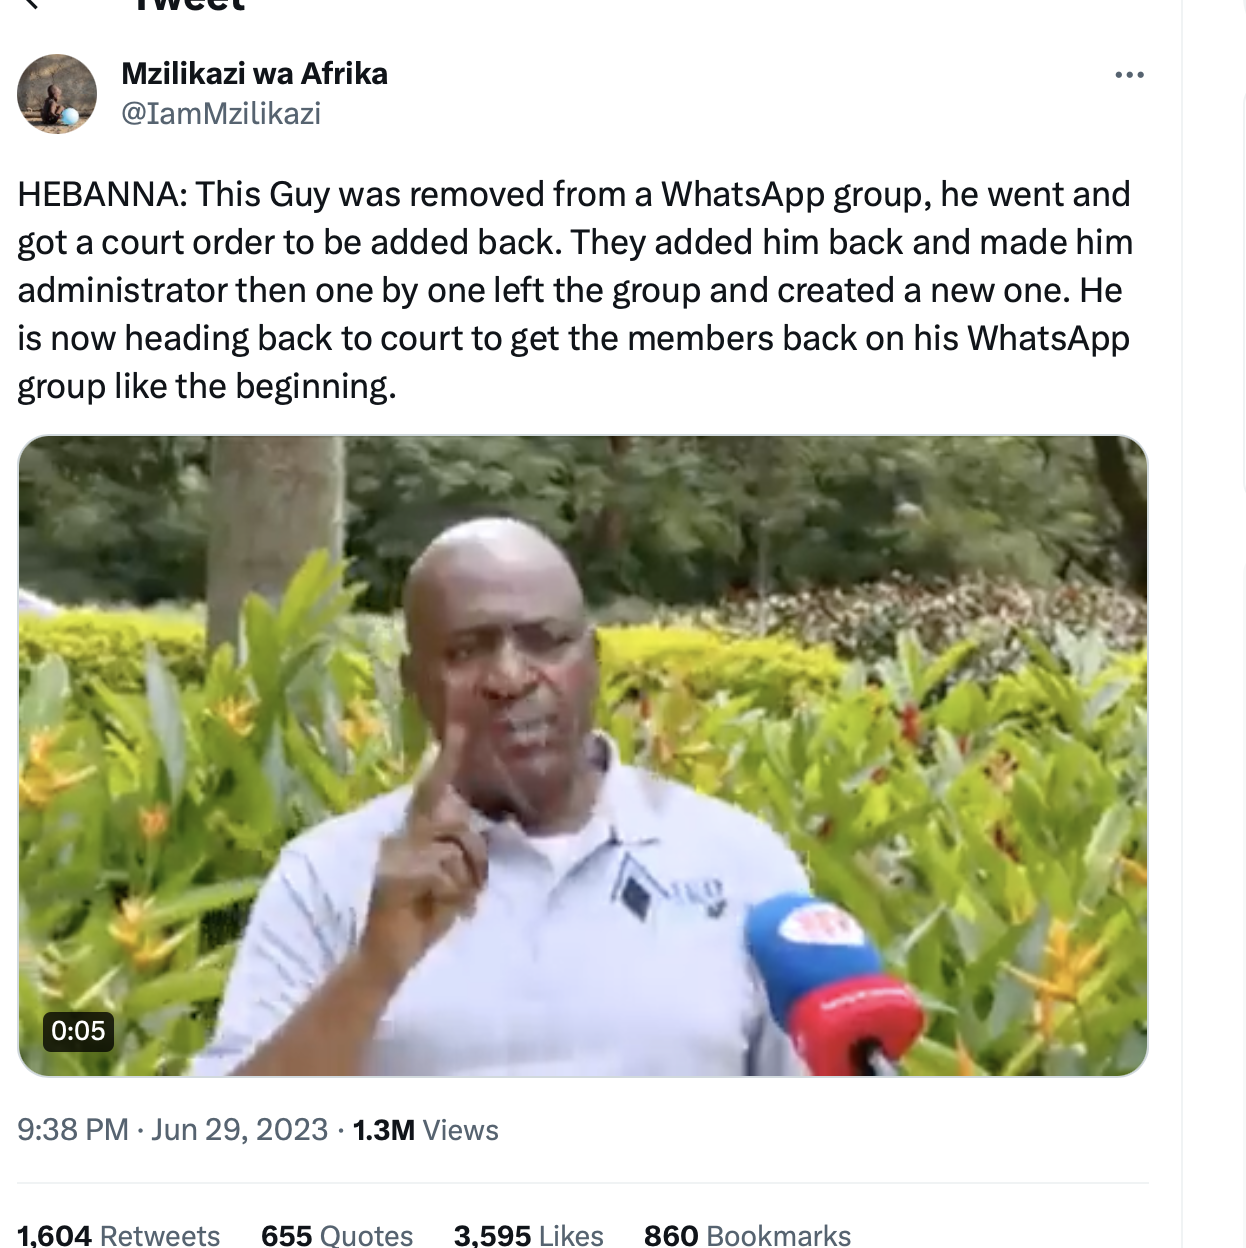Open the @IamMzilikazi handle link
This screenshot has height=1248, width=1246.
(x=221, y=113)
